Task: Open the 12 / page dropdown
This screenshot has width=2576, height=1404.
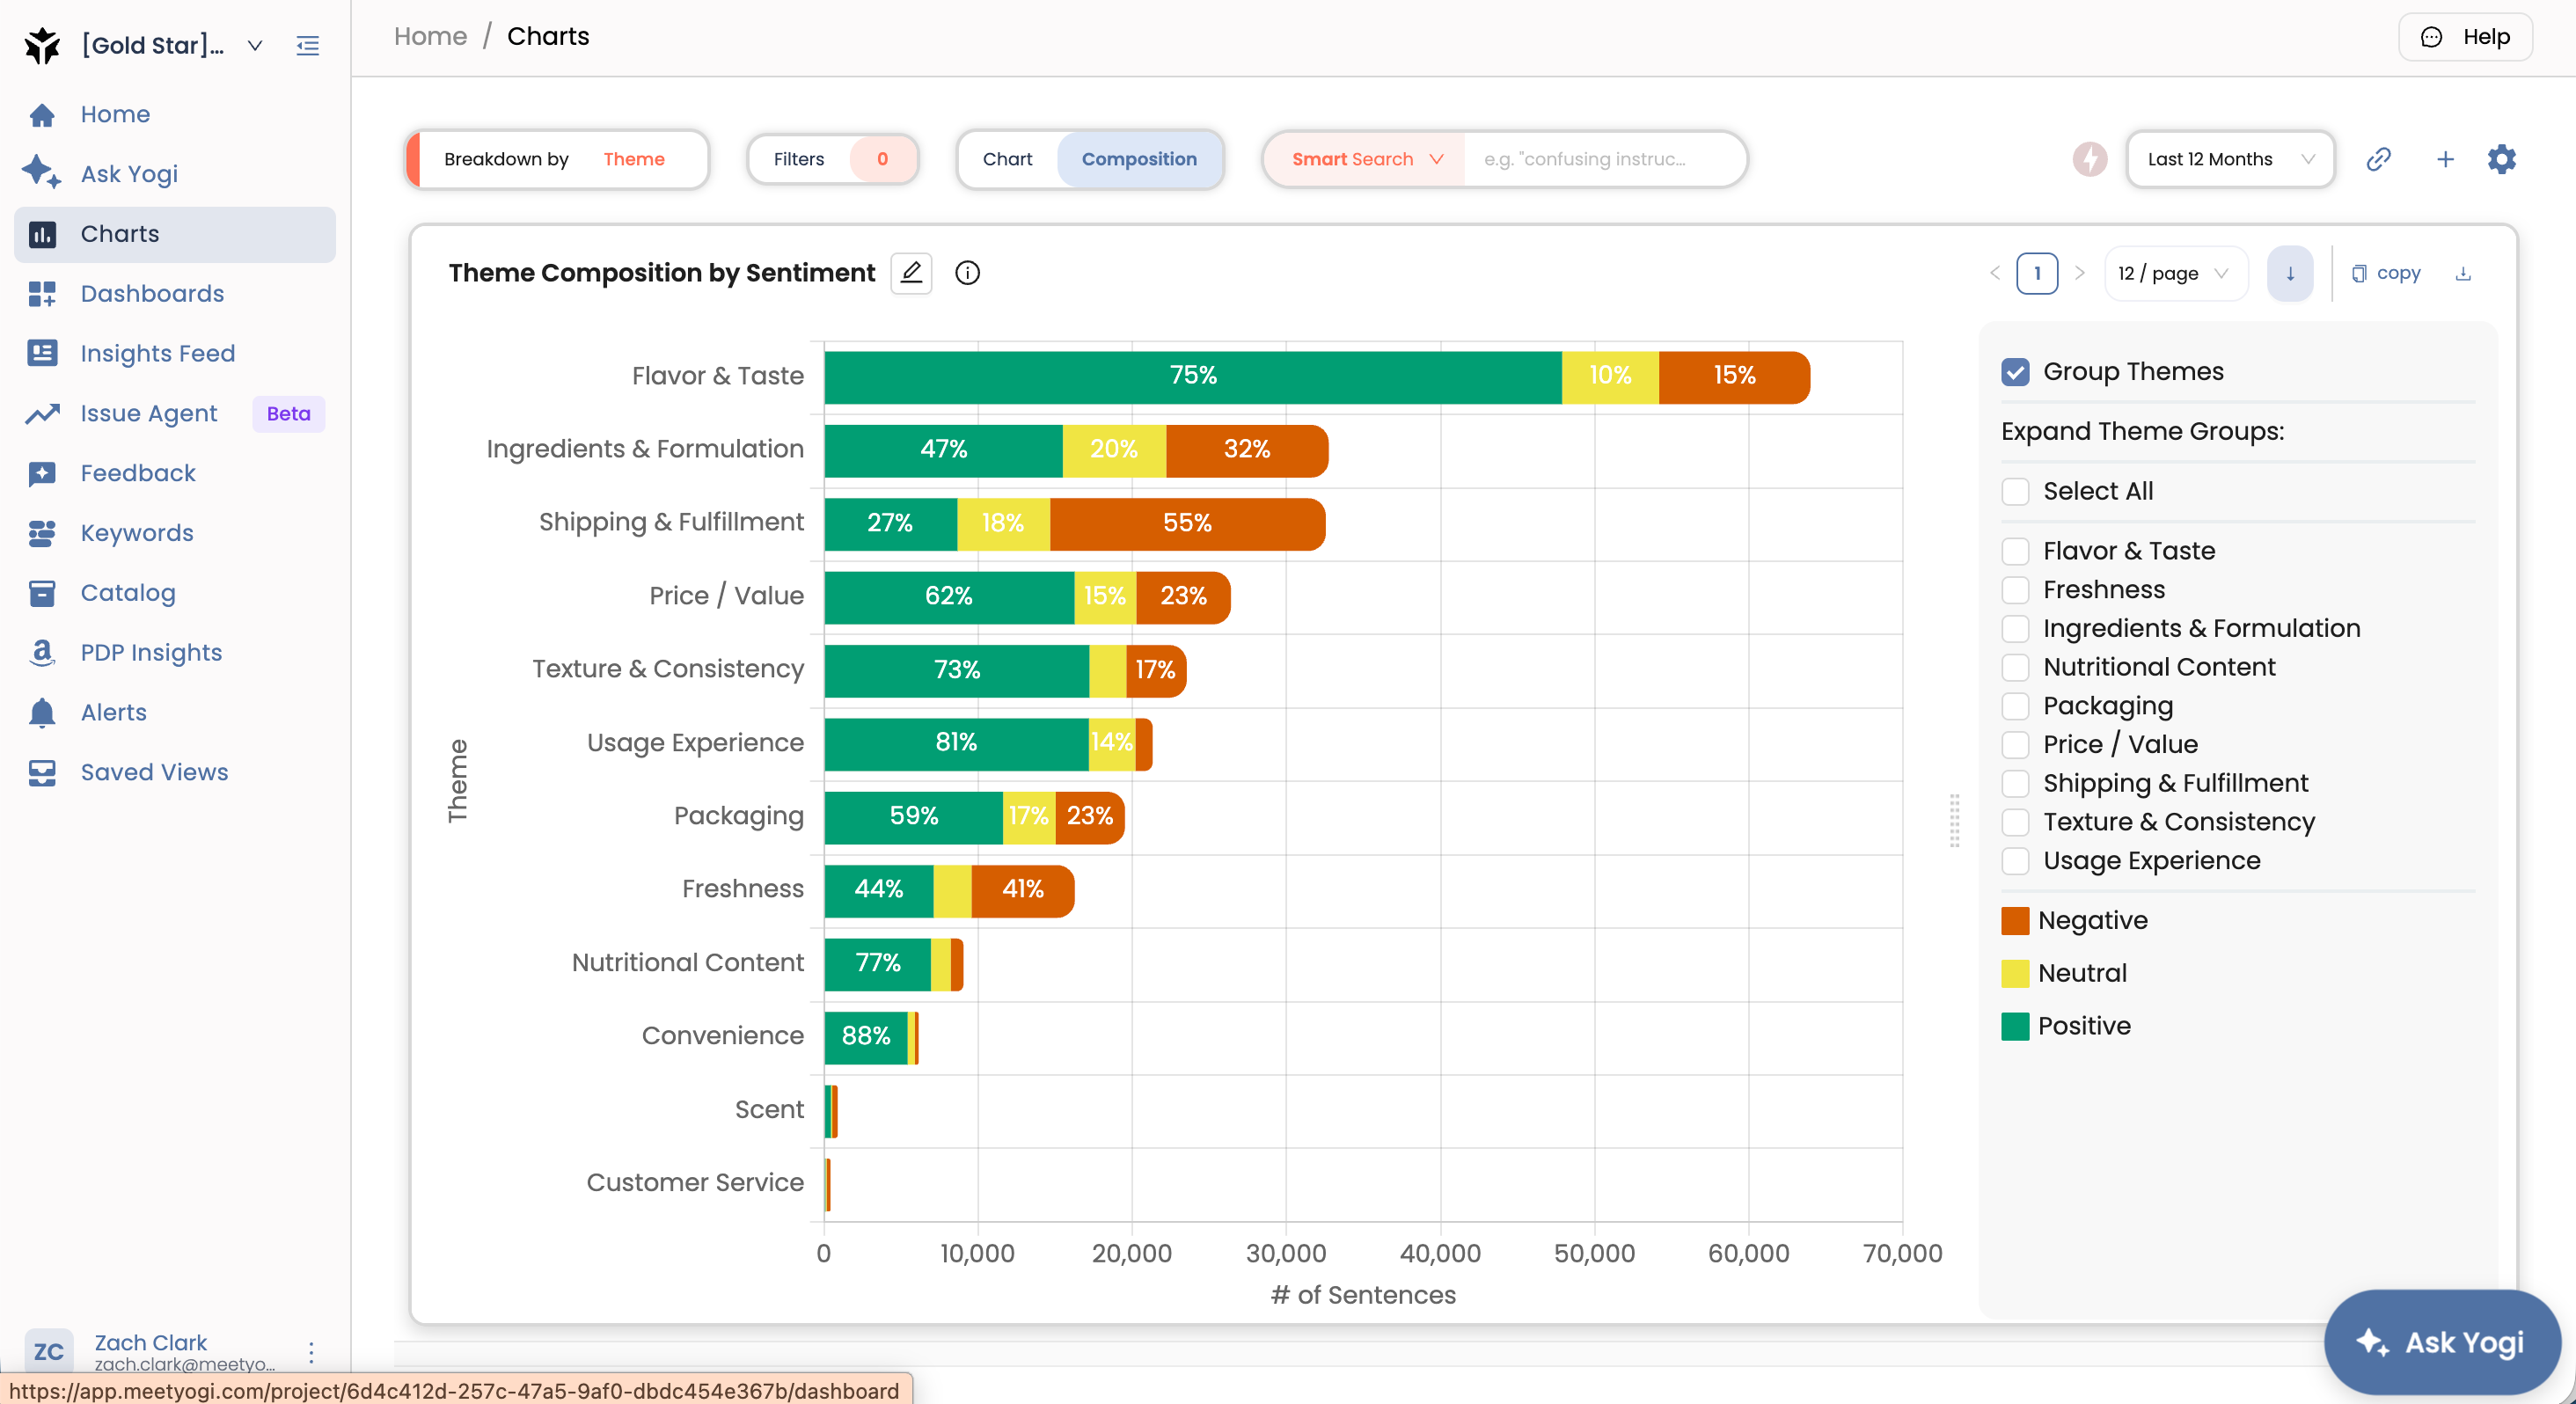Action: pos(2174,273)
